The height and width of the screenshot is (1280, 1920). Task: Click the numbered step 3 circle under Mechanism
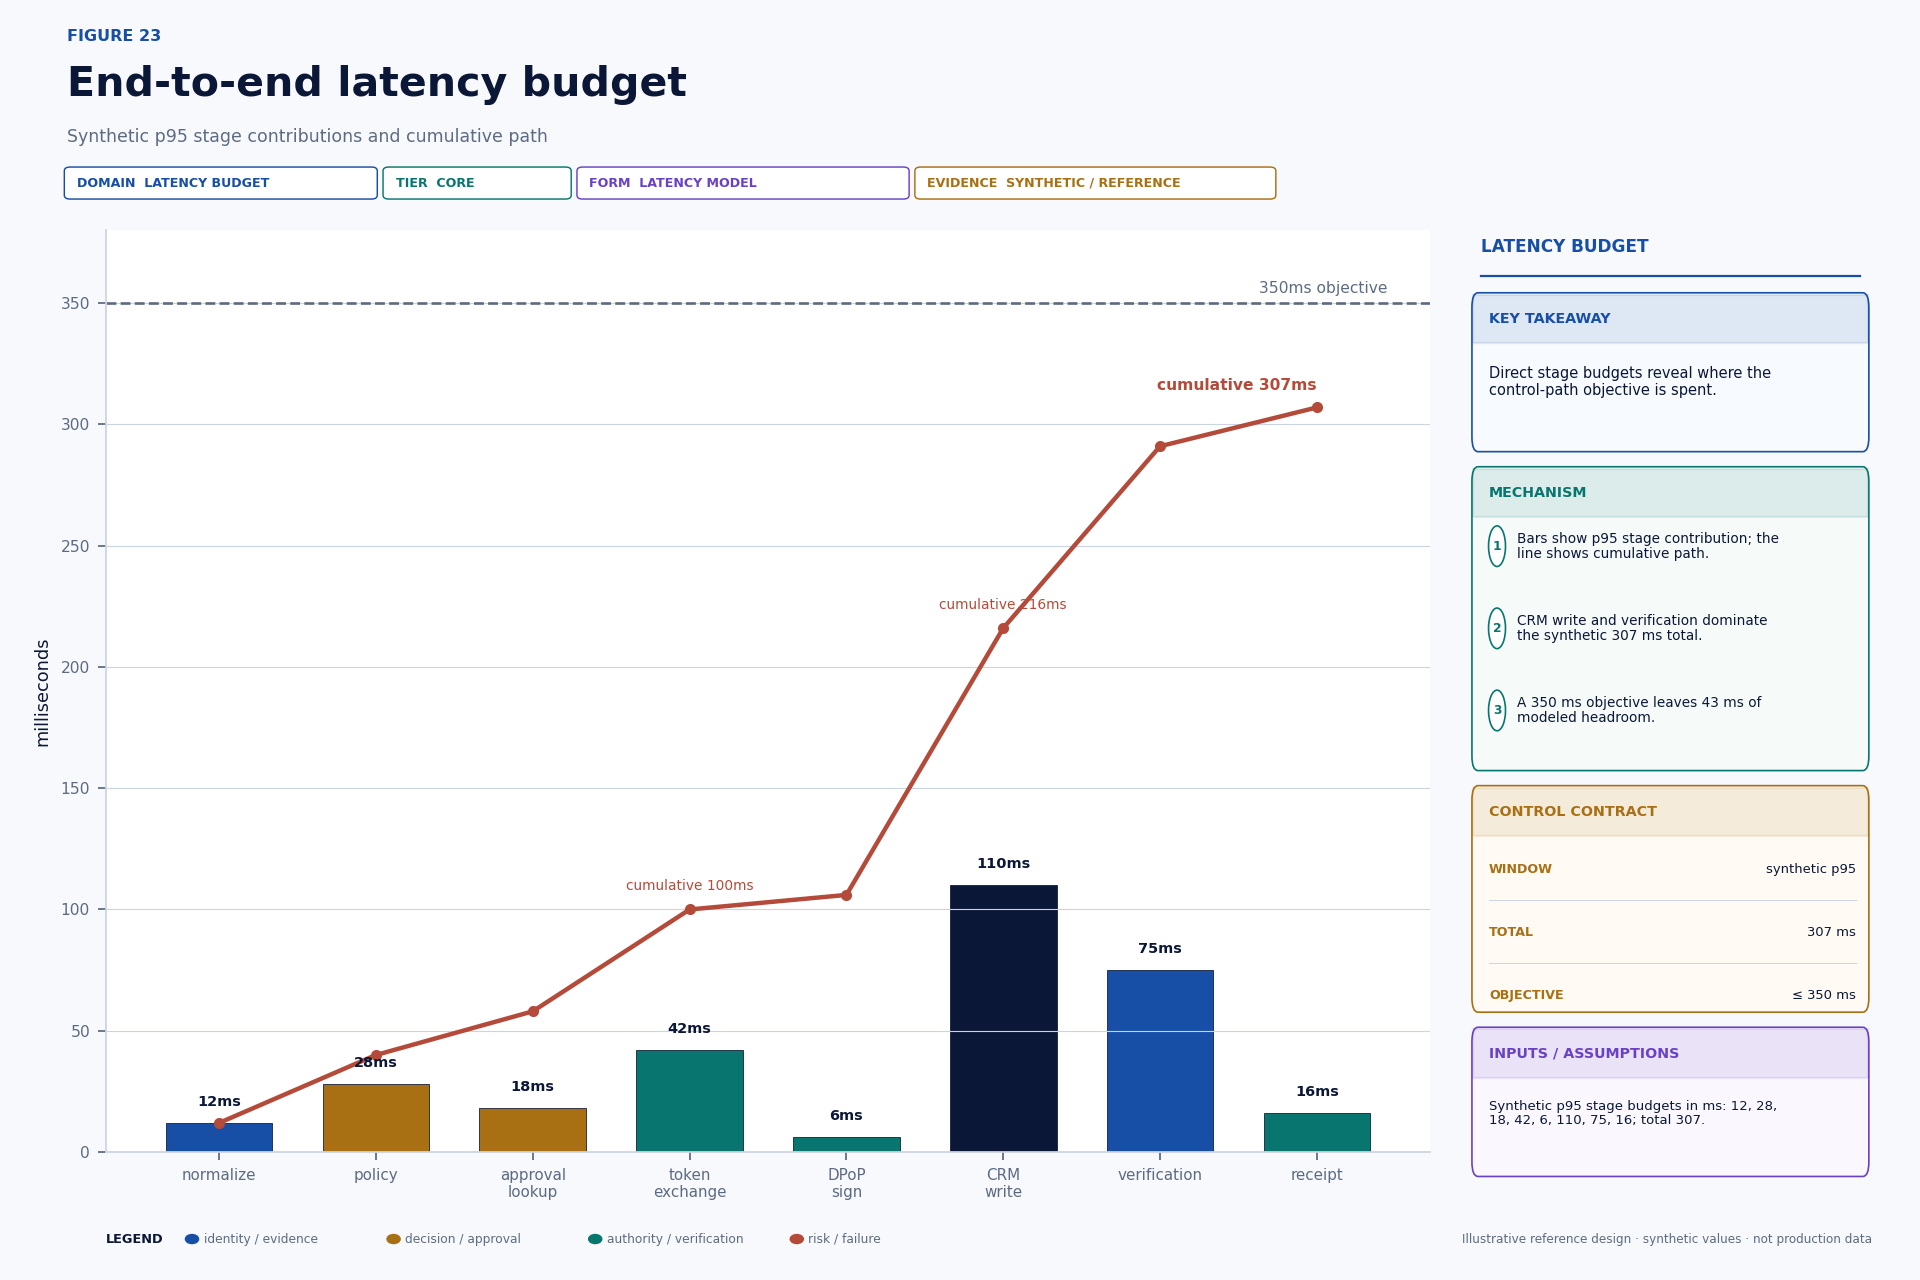pos(1497,710)
